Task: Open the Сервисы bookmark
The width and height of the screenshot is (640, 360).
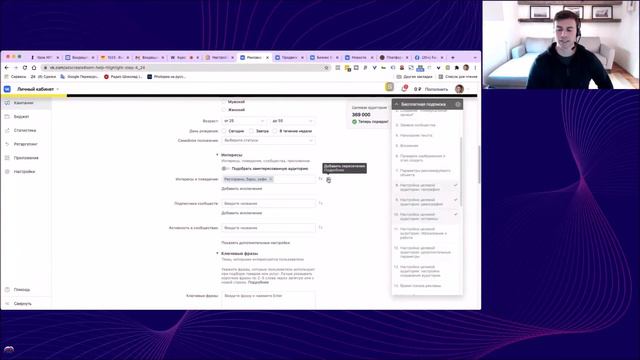Action: [x=15, y=77]
